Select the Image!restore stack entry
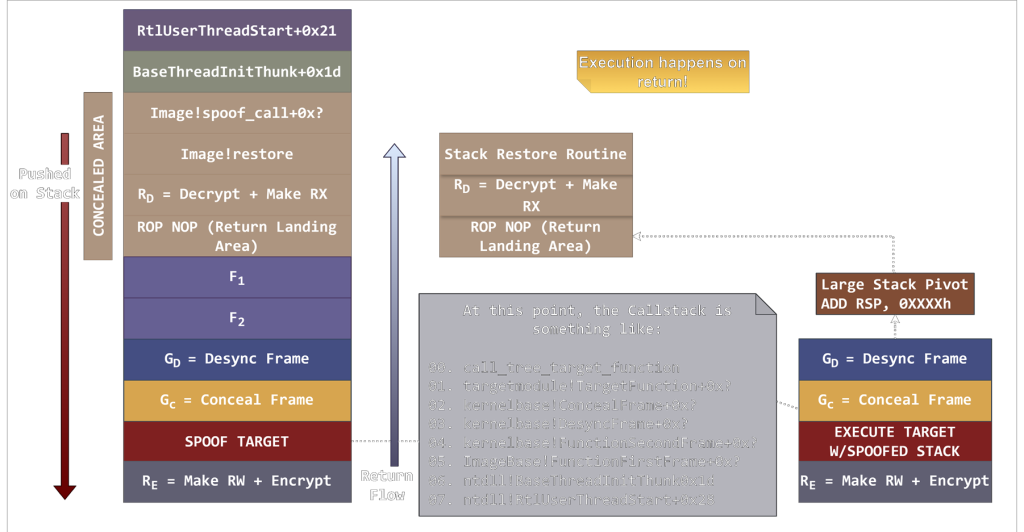 (237, 154)
